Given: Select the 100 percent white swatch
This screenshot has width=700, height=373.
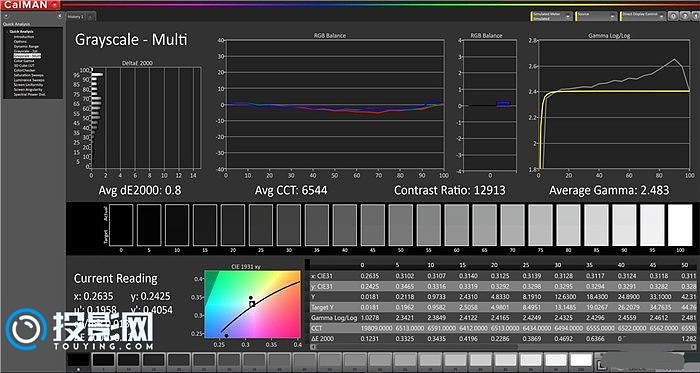Looking at the screenshot, I should tap(680, 225).
